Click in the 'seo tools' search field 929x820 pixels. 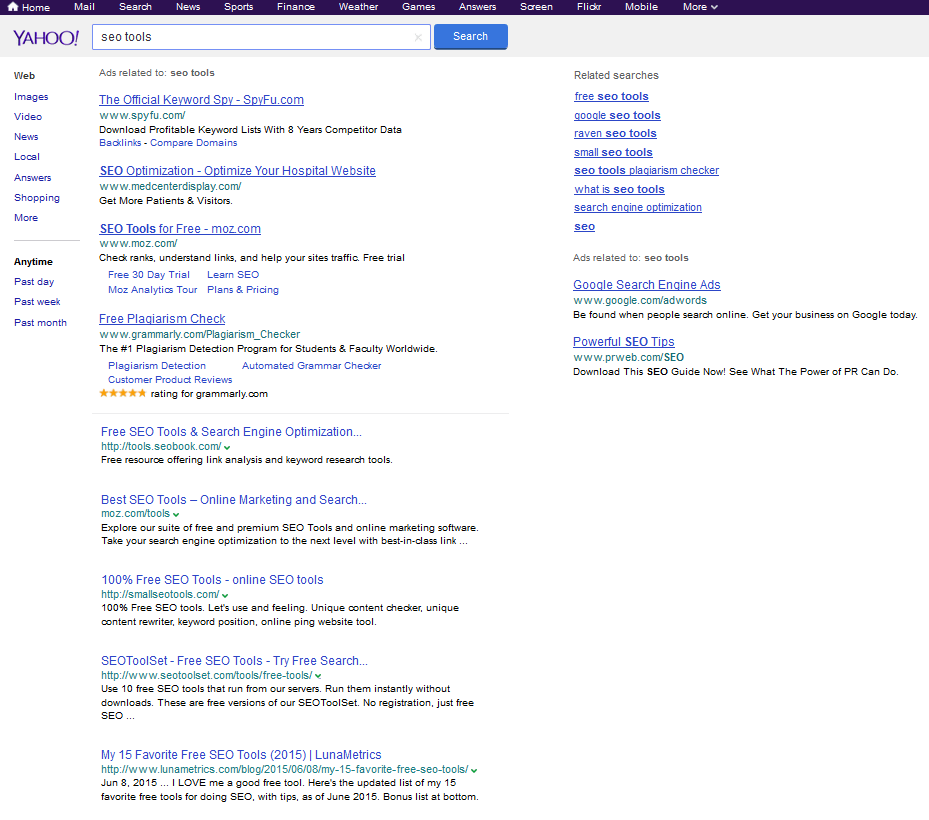pos(250,37)
